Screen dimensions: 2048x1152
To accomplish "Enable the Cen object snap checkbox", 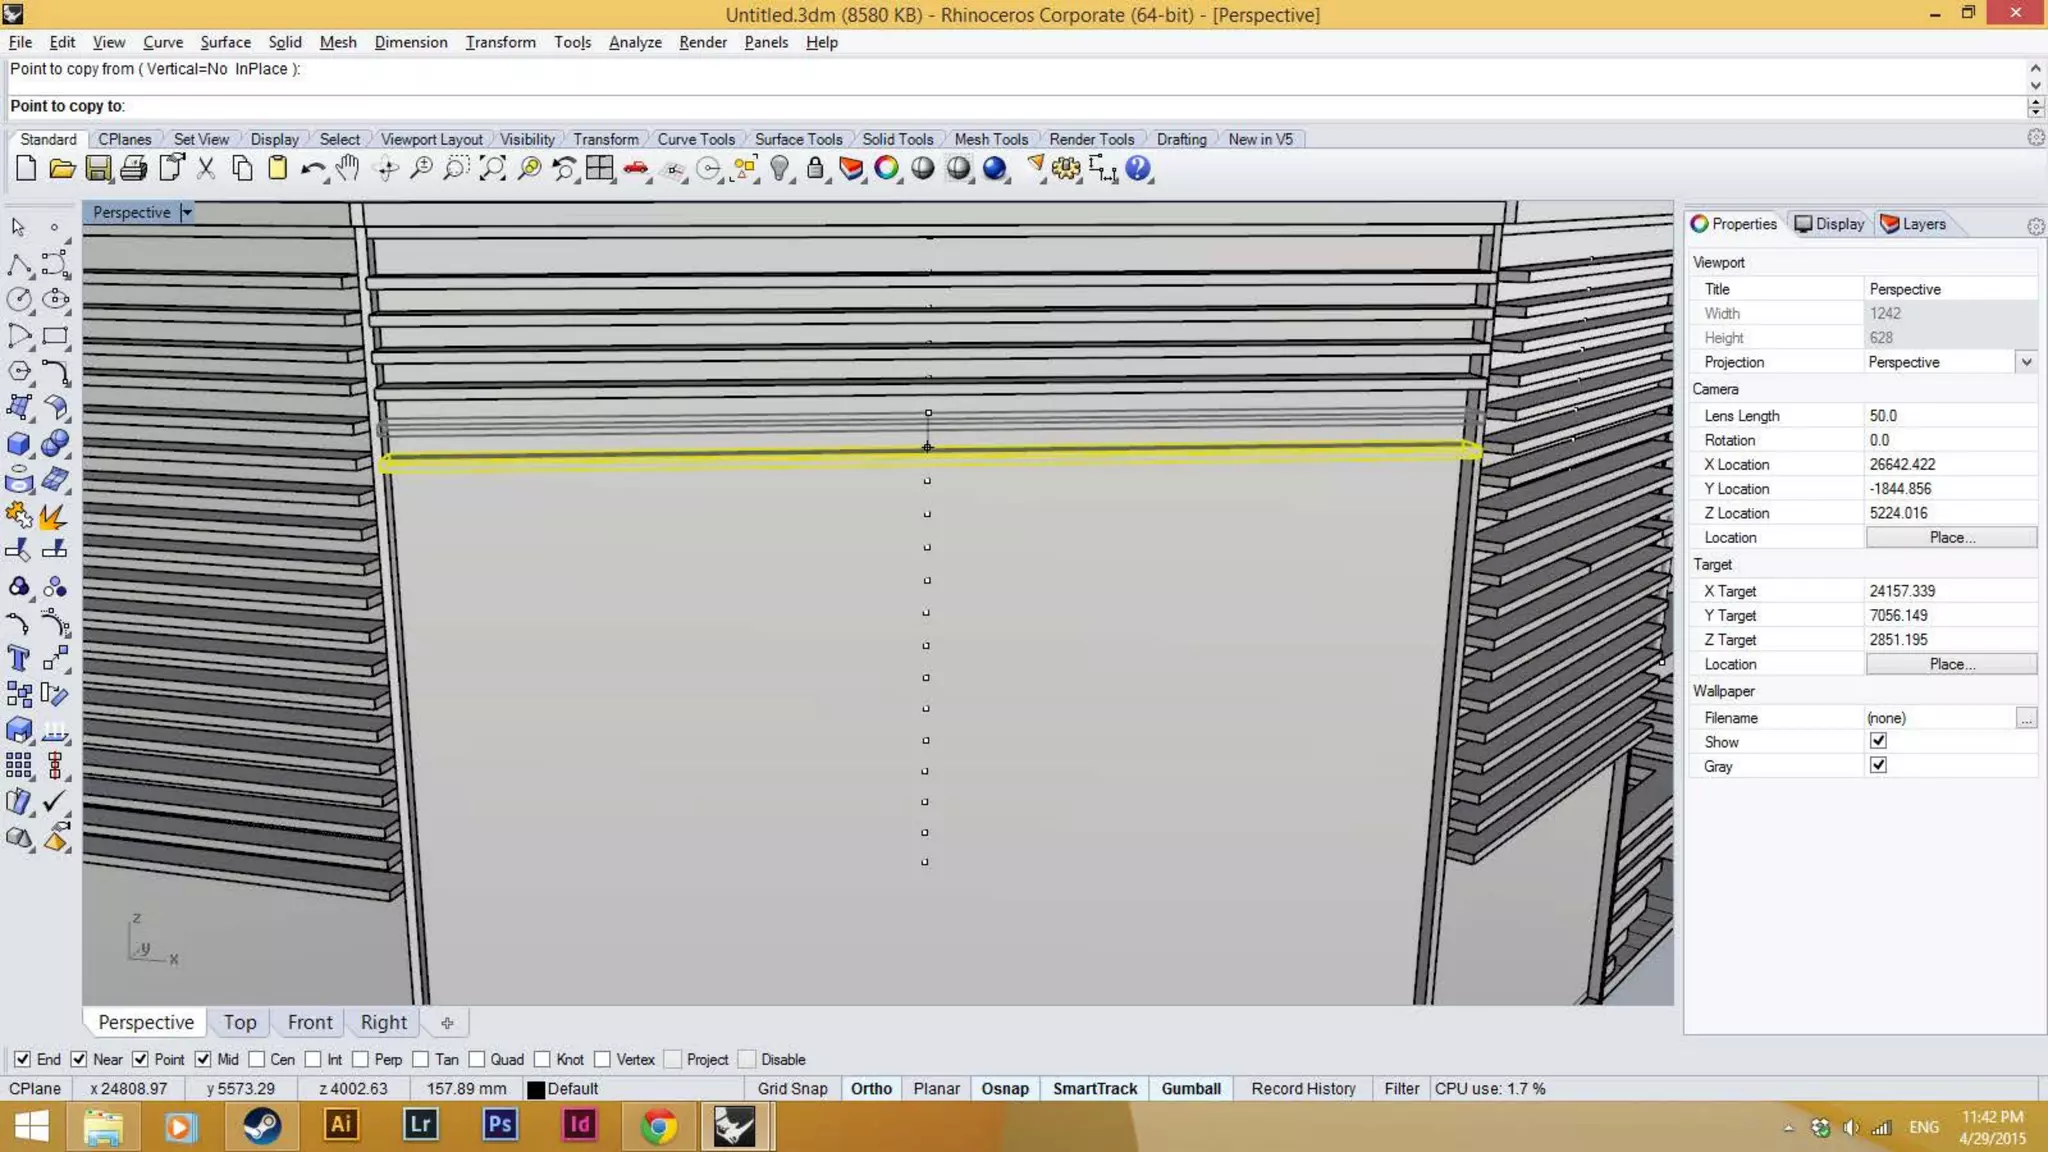I will tap(257, 1059).
